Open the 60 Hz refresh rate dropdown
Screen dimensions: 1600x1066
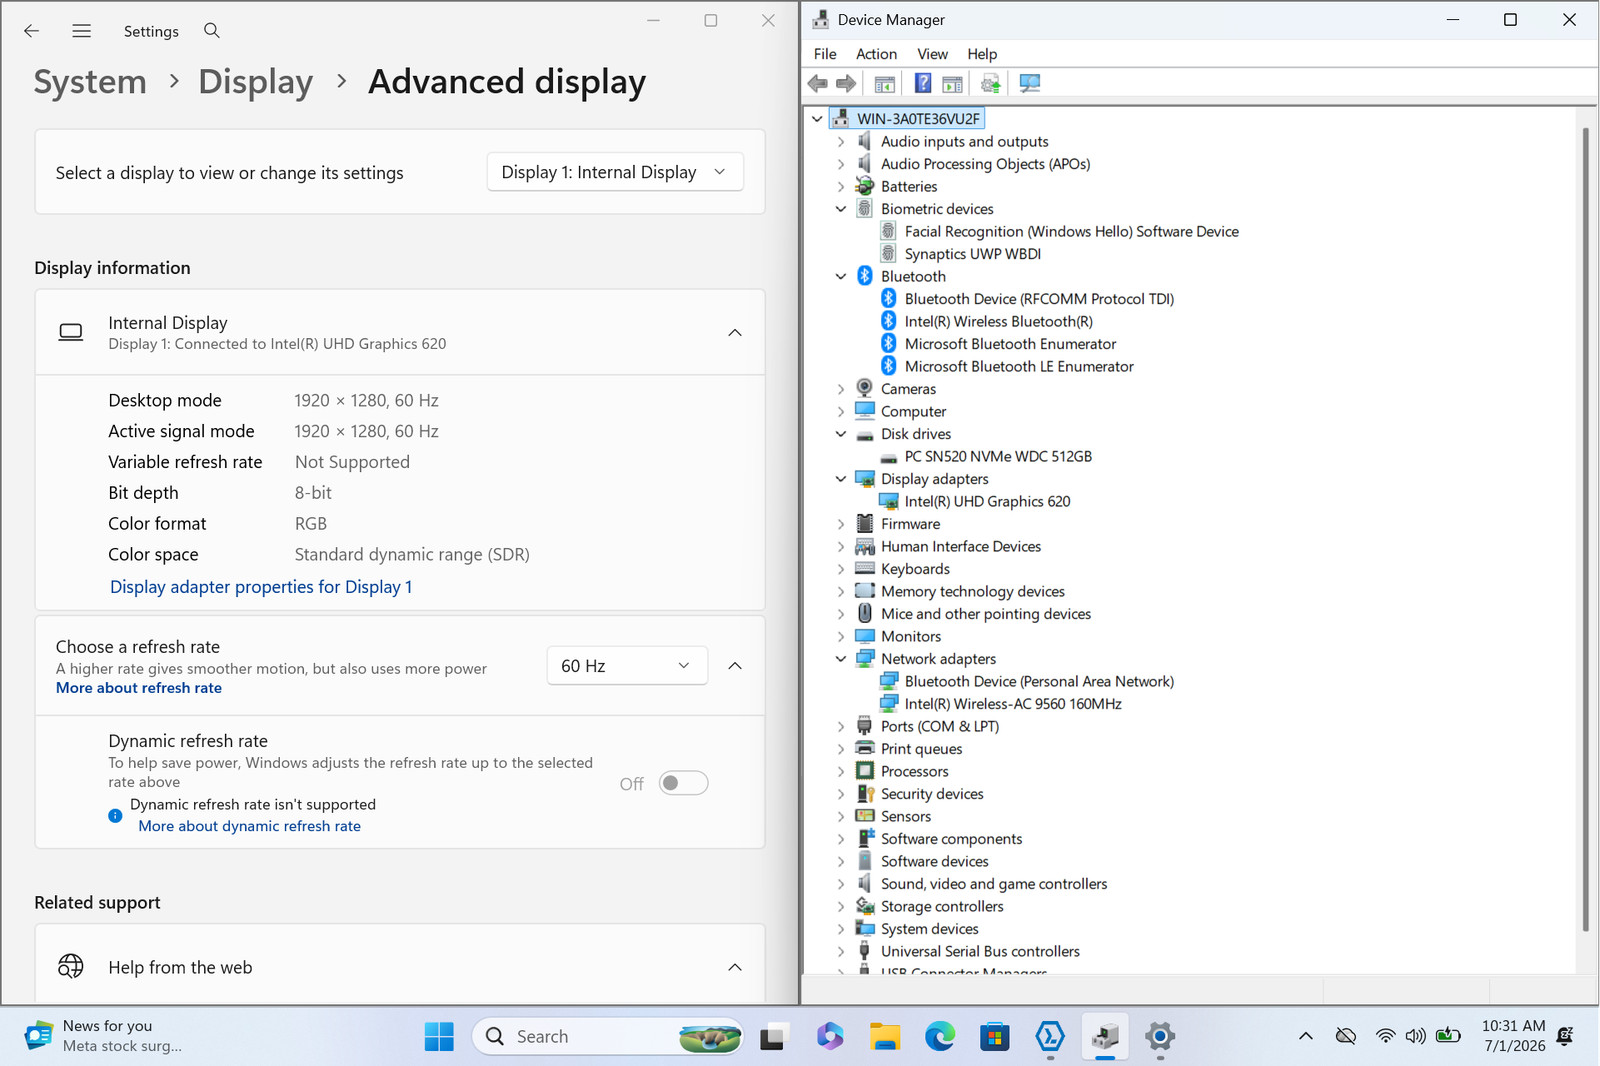click(627, 666)
